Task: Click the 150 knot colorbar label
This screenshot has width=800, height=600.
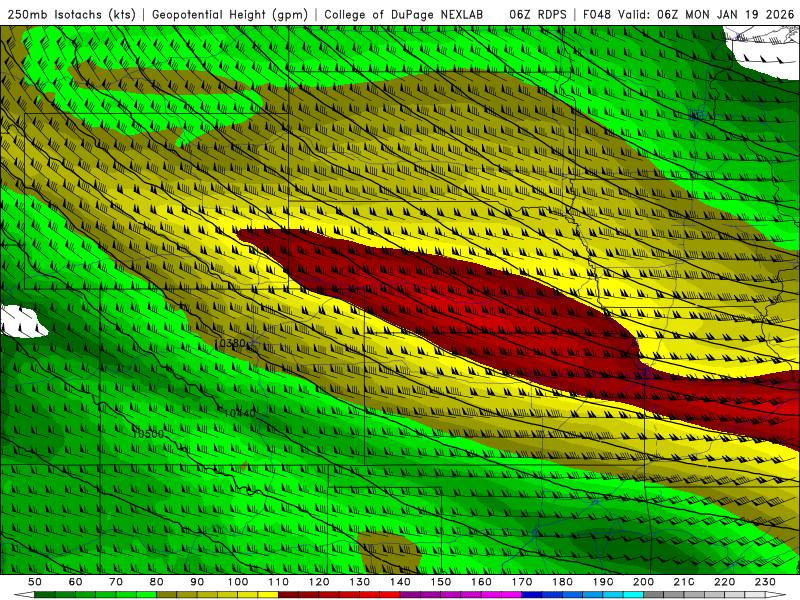Action: [441, 582]
